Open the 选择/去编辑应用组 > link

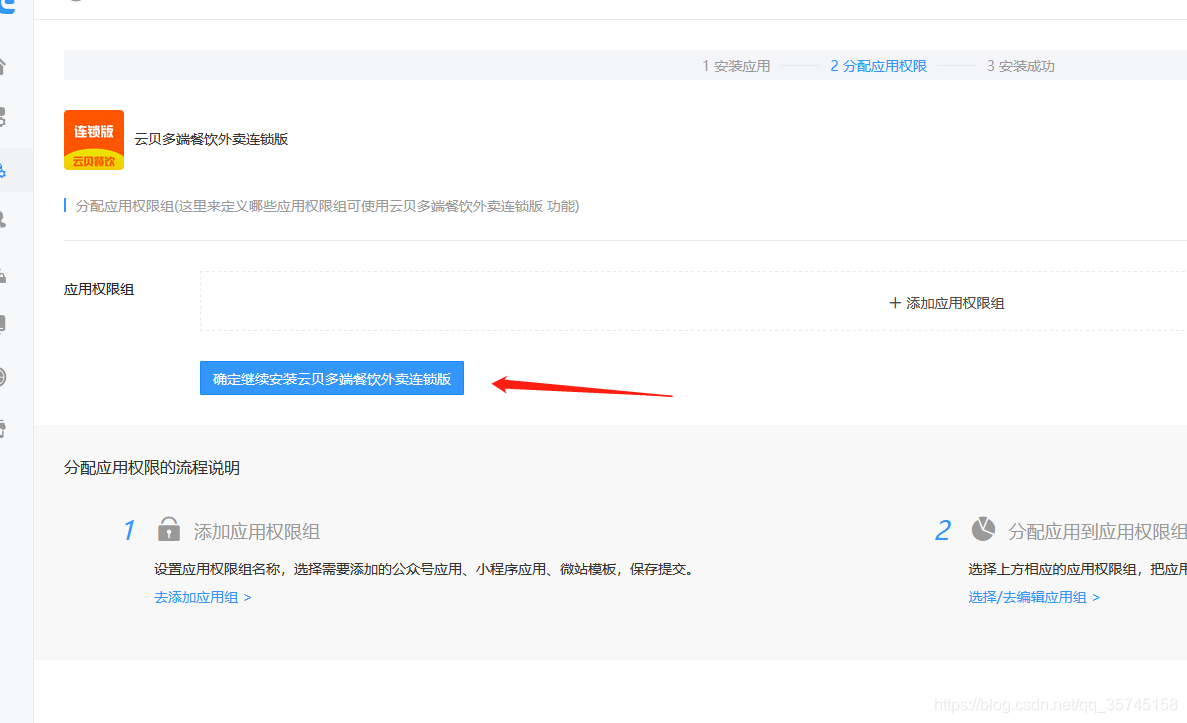[x=1034, y=597]
